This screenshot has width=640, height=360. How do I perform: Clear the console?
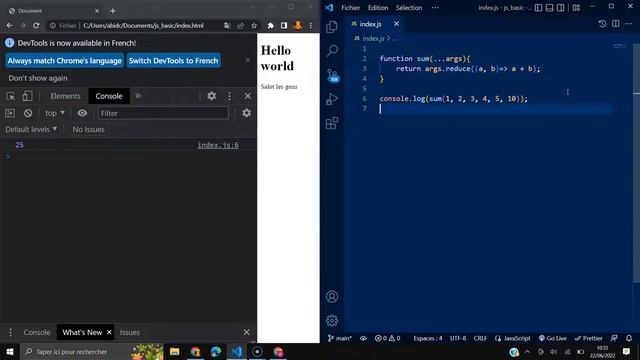coord(28,113)
